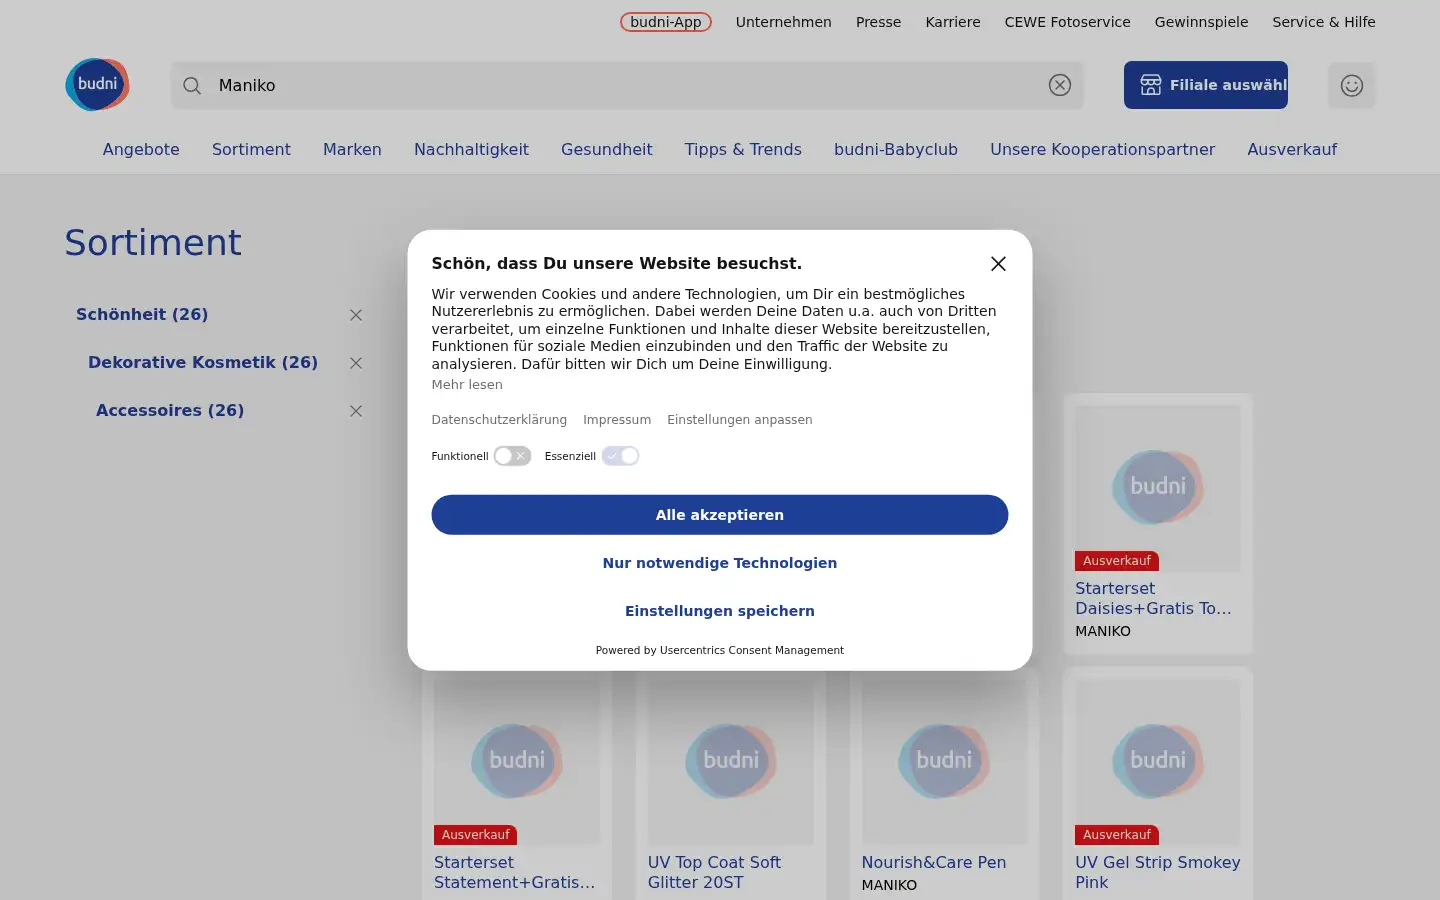Open the Tipps & Trends menu
Screen dimensions: 1440x900
click(x=743, y=149)
